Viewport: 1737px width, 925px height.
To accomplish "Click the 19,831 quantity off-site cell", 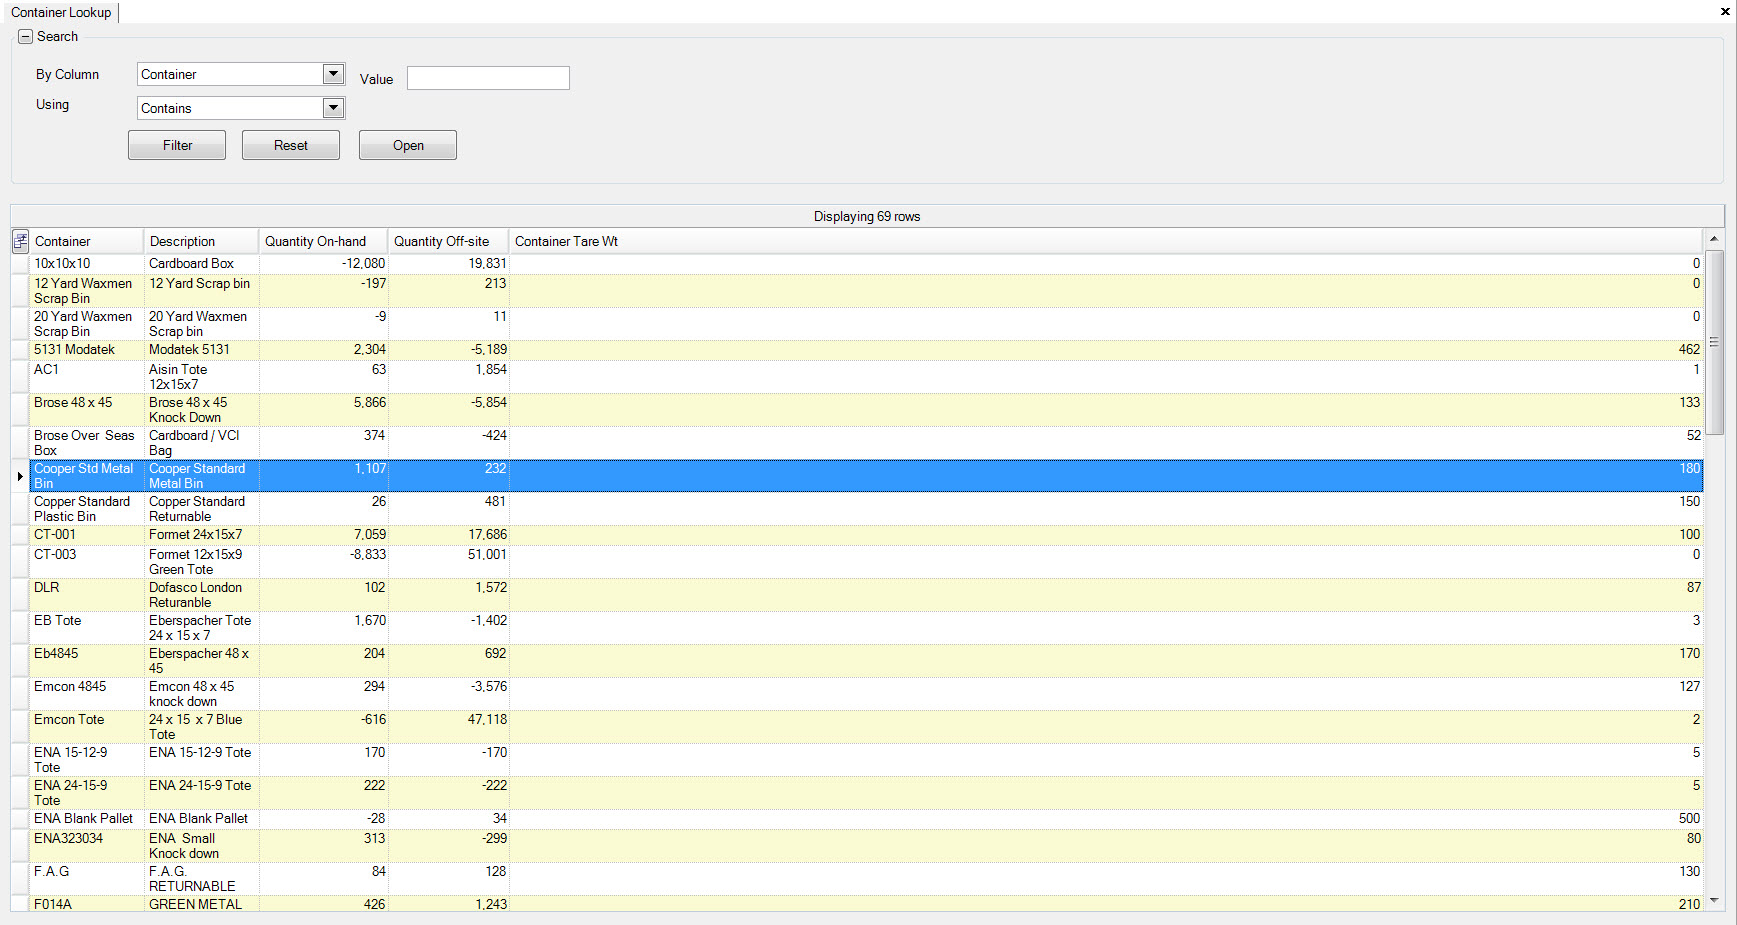I will (x=449, y=264).
